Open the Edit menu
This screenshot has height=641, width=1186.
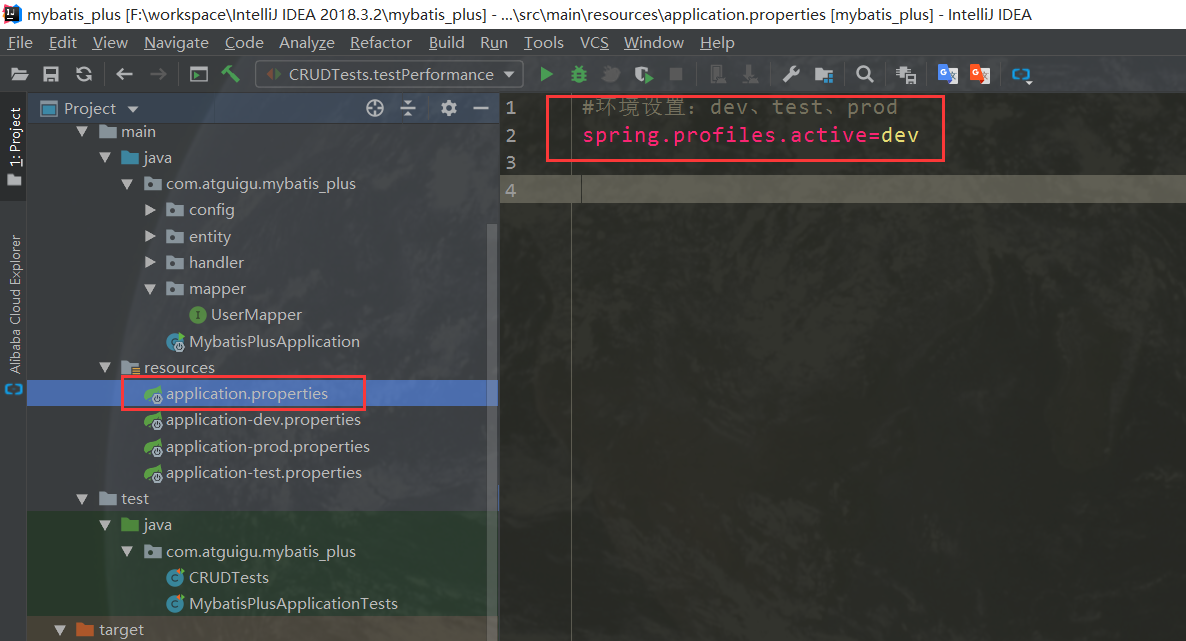[63, 43]
